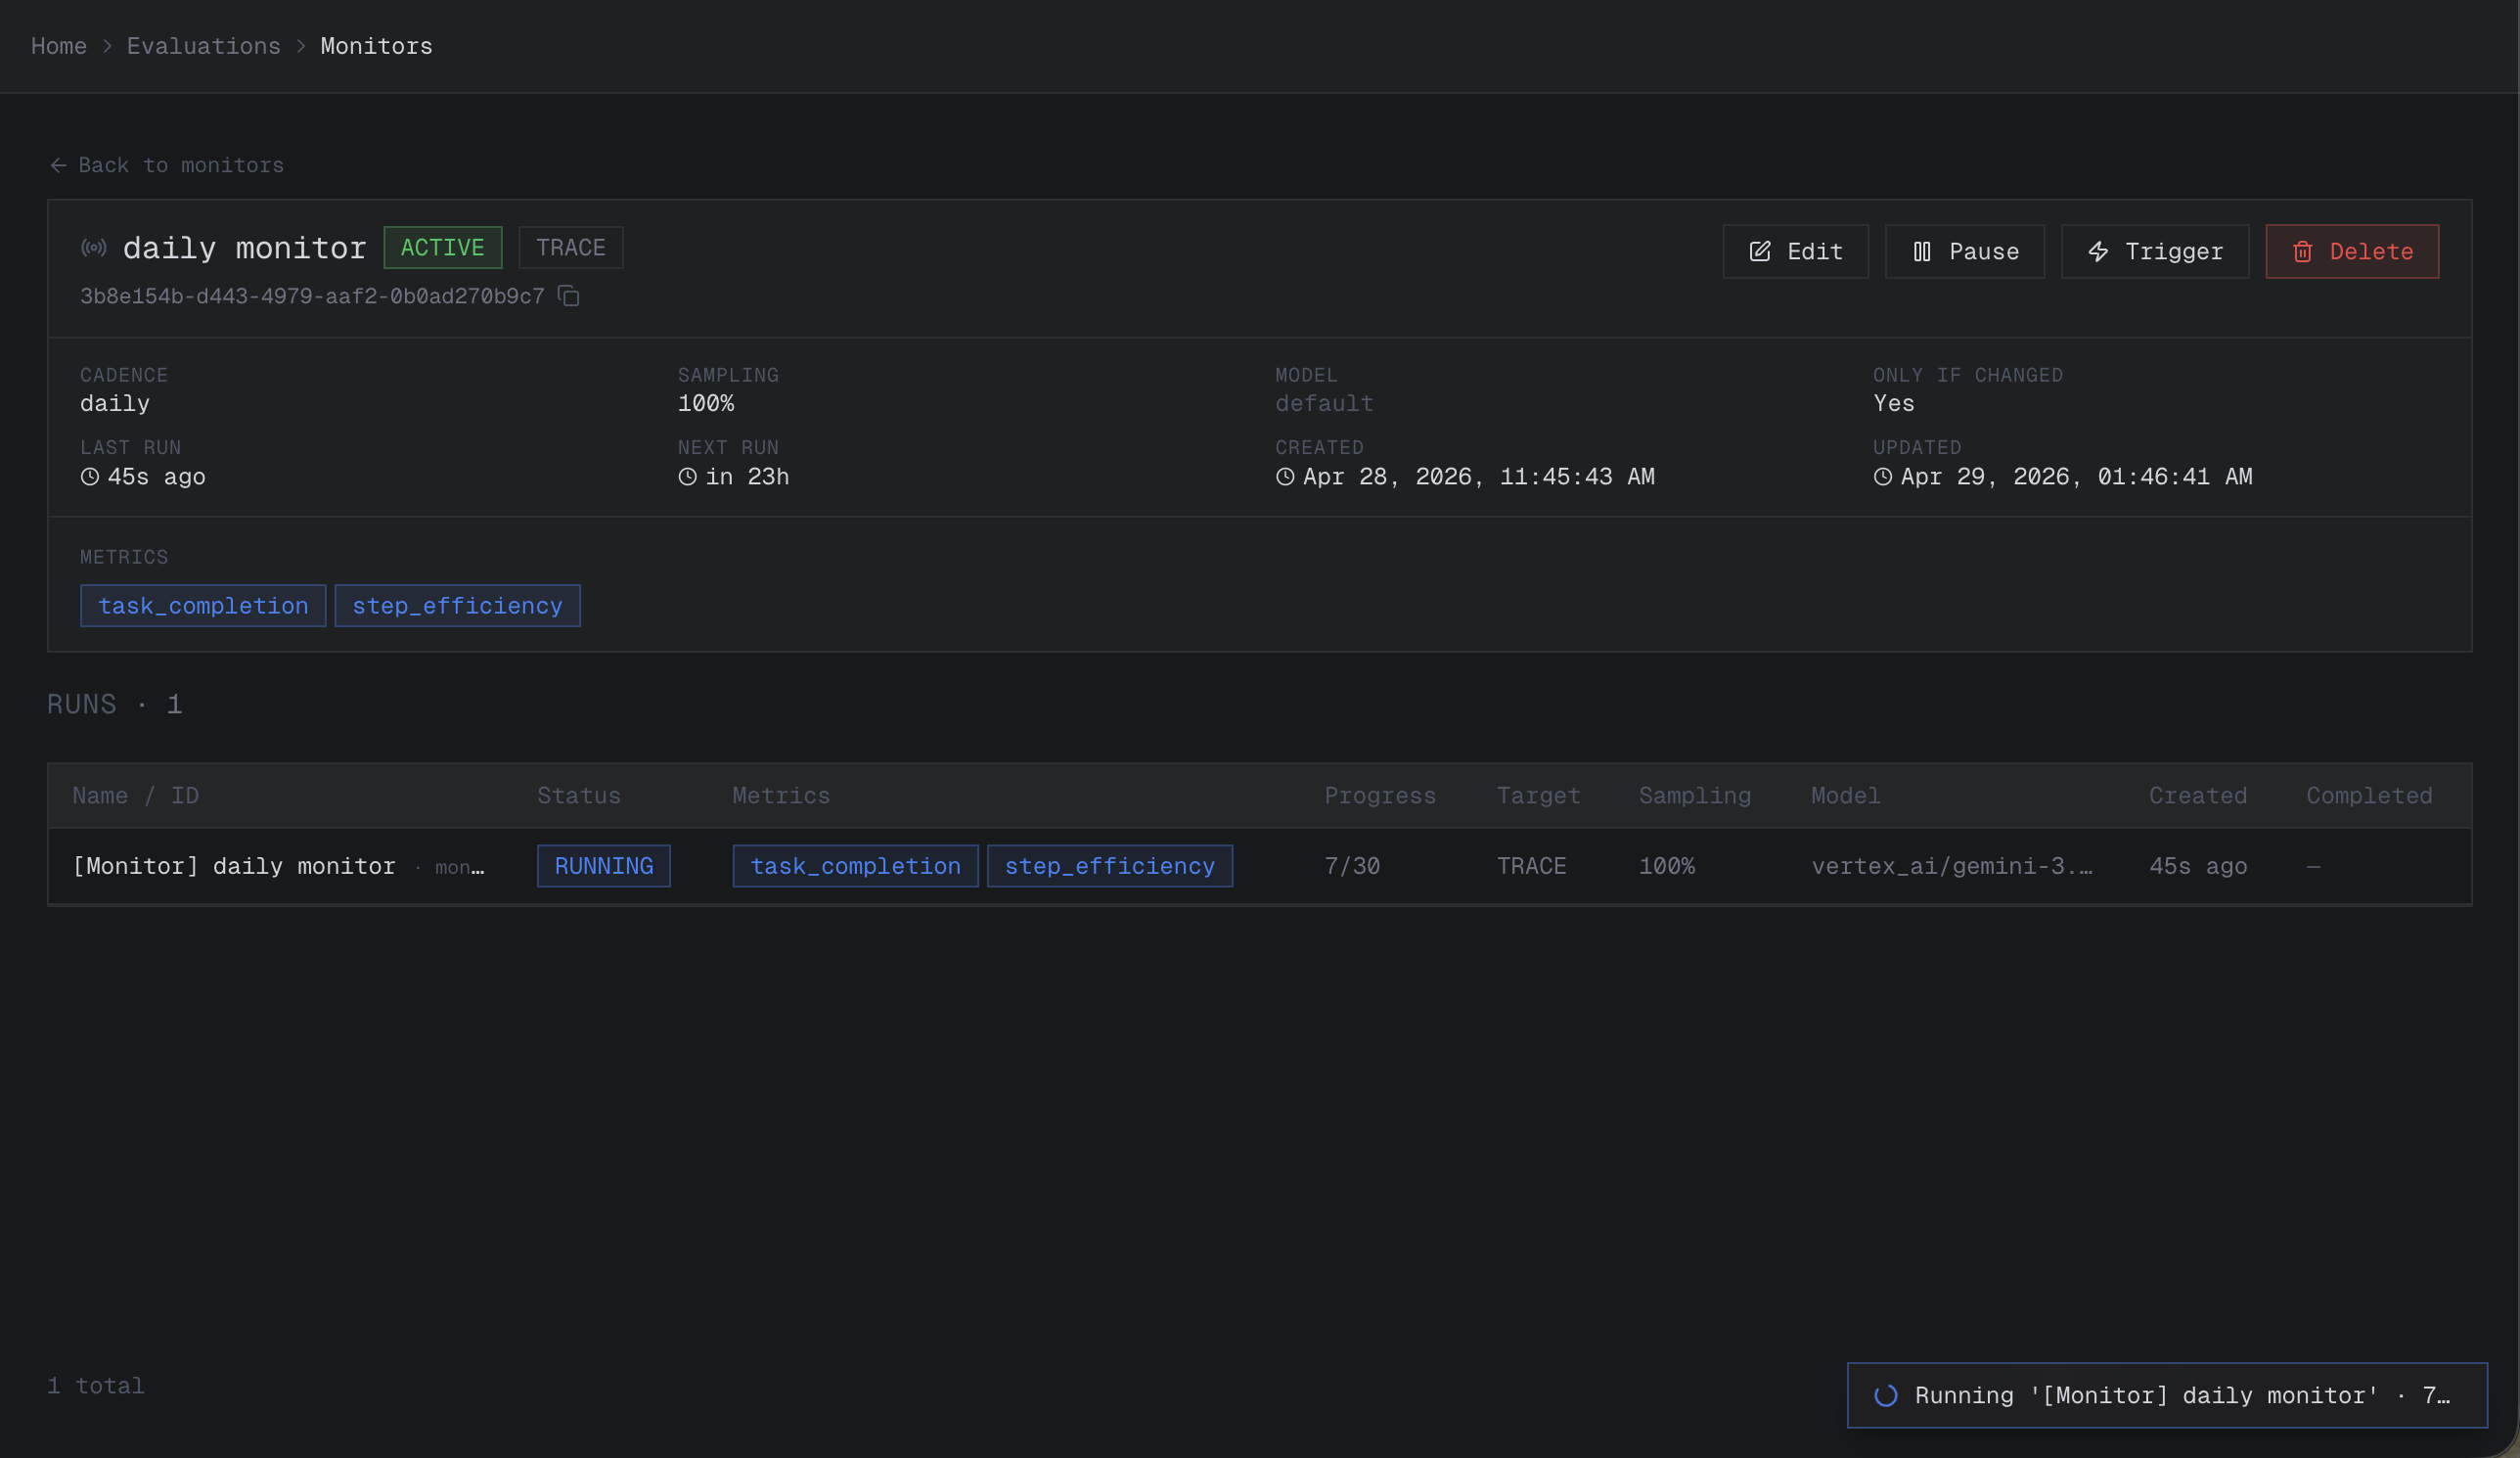This screenshot has height=1458, width=2520.
Task: Click the RUNS · 1 heading
Action: [x=115, y=705]
